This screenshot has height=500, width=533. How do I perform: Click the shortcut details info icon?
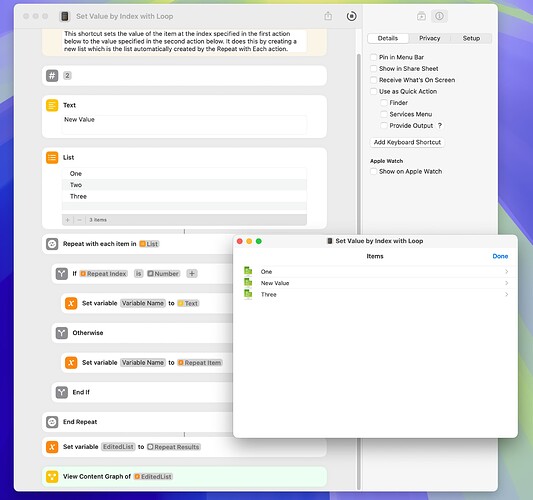pyautogui.click(x=439, y=16)
